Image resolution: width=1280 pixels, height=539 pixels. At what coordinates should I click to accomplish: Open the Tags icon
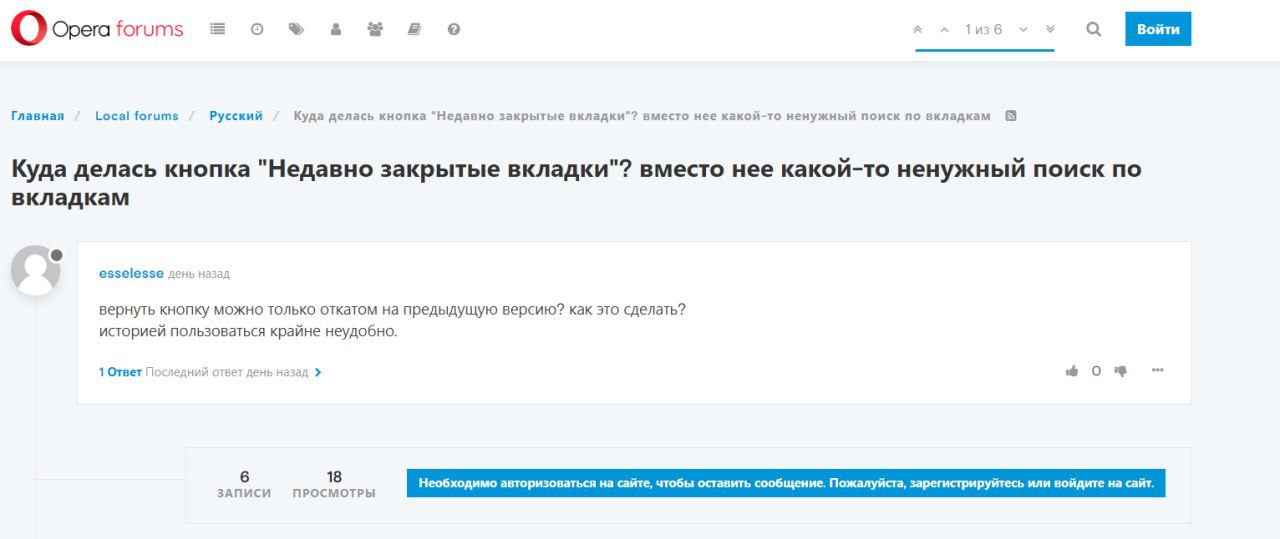tap(296, 30)
